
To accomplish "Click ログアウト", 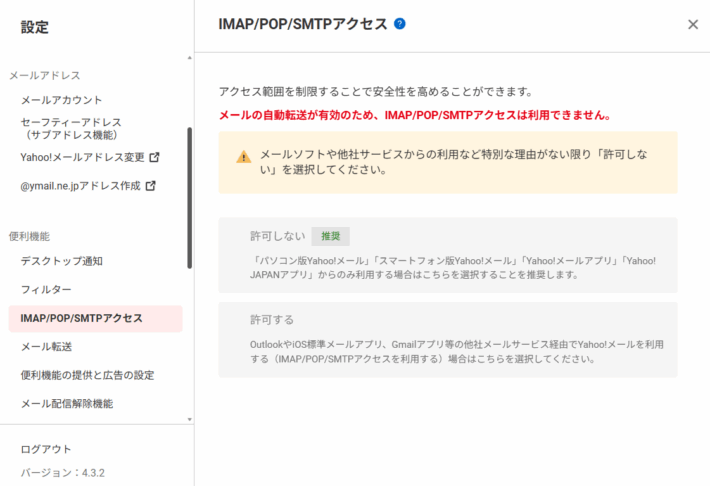I will 46,449.
